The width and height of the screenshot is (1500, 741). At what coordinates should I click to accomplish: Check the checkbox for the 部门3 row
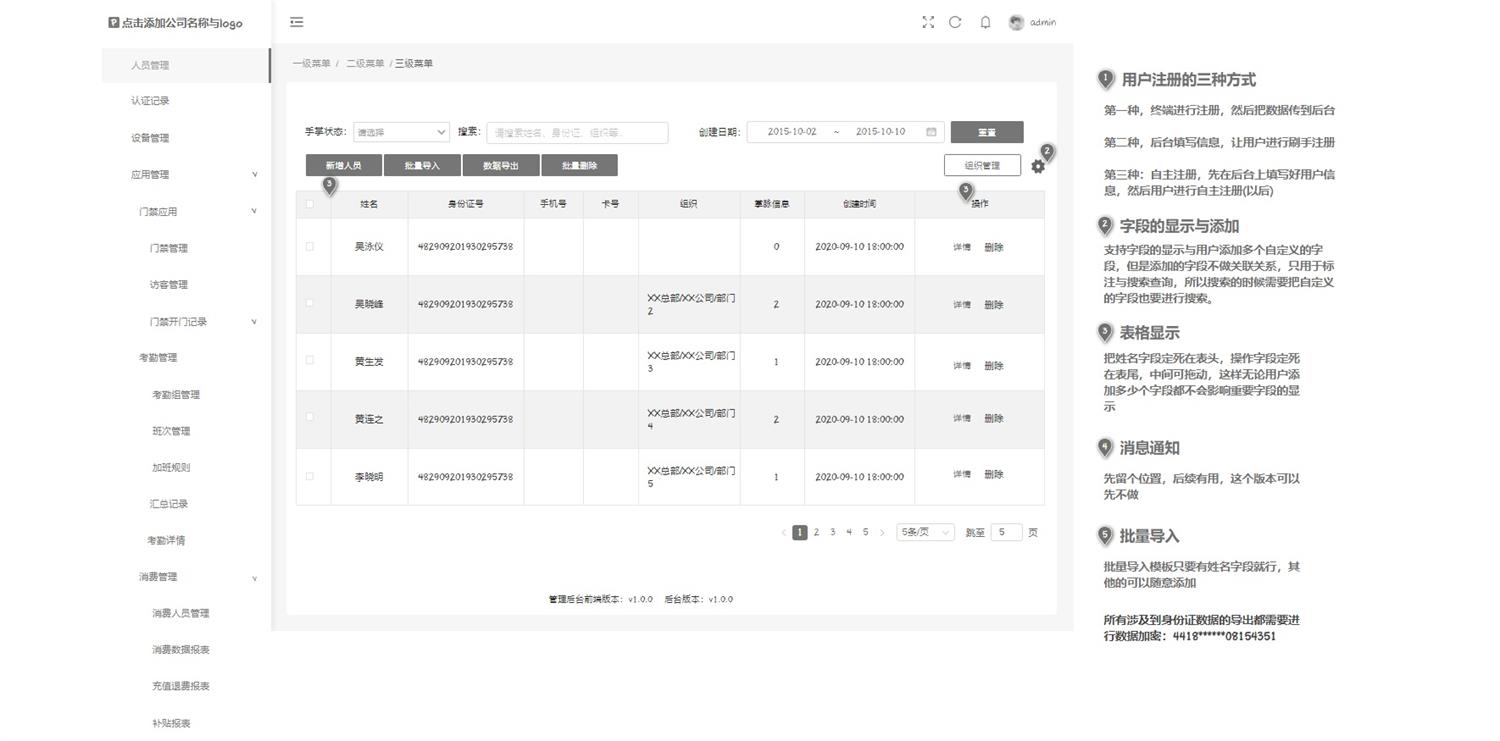[310, 360]
